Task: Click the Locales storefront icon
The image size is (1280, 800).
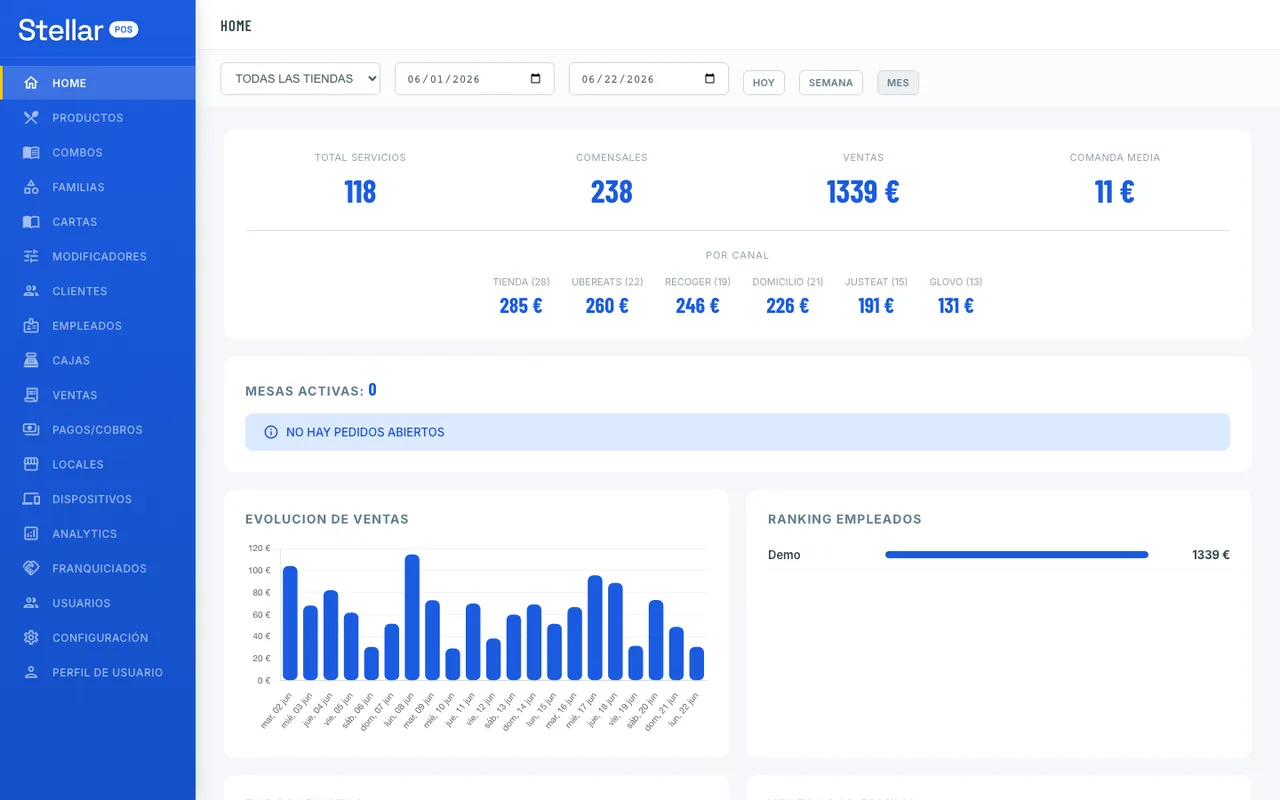Action: point(31,464)
